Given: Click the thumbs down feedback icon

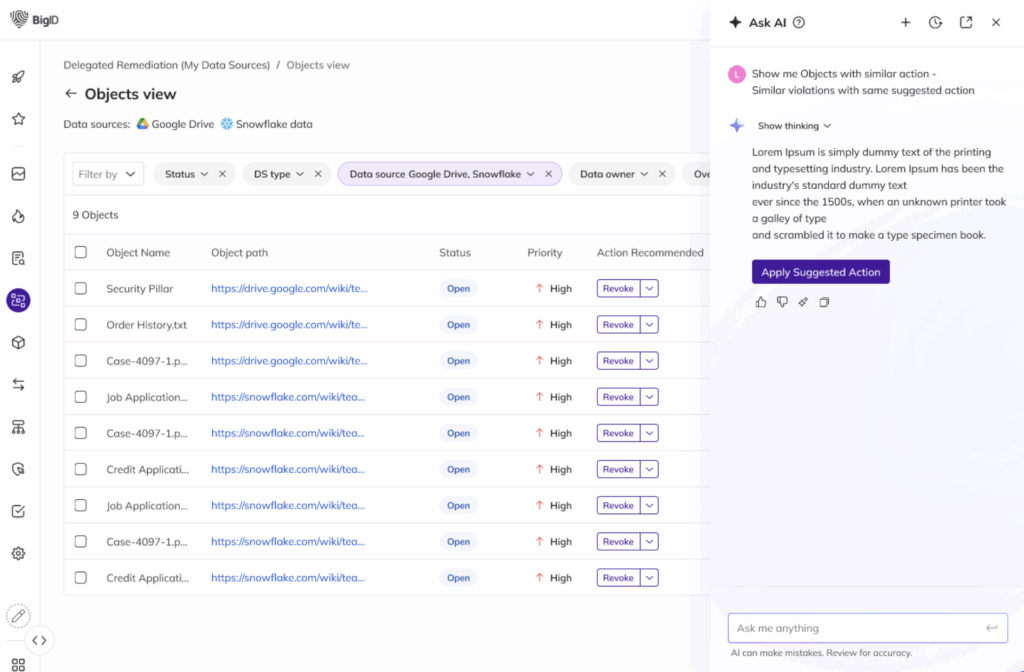Looking at the screenshot, I should tap(782, 302).
